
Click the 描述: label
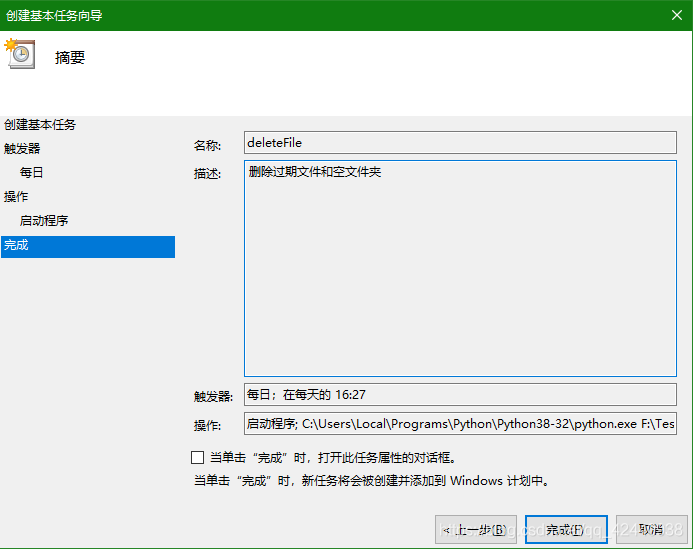[207, 174]
